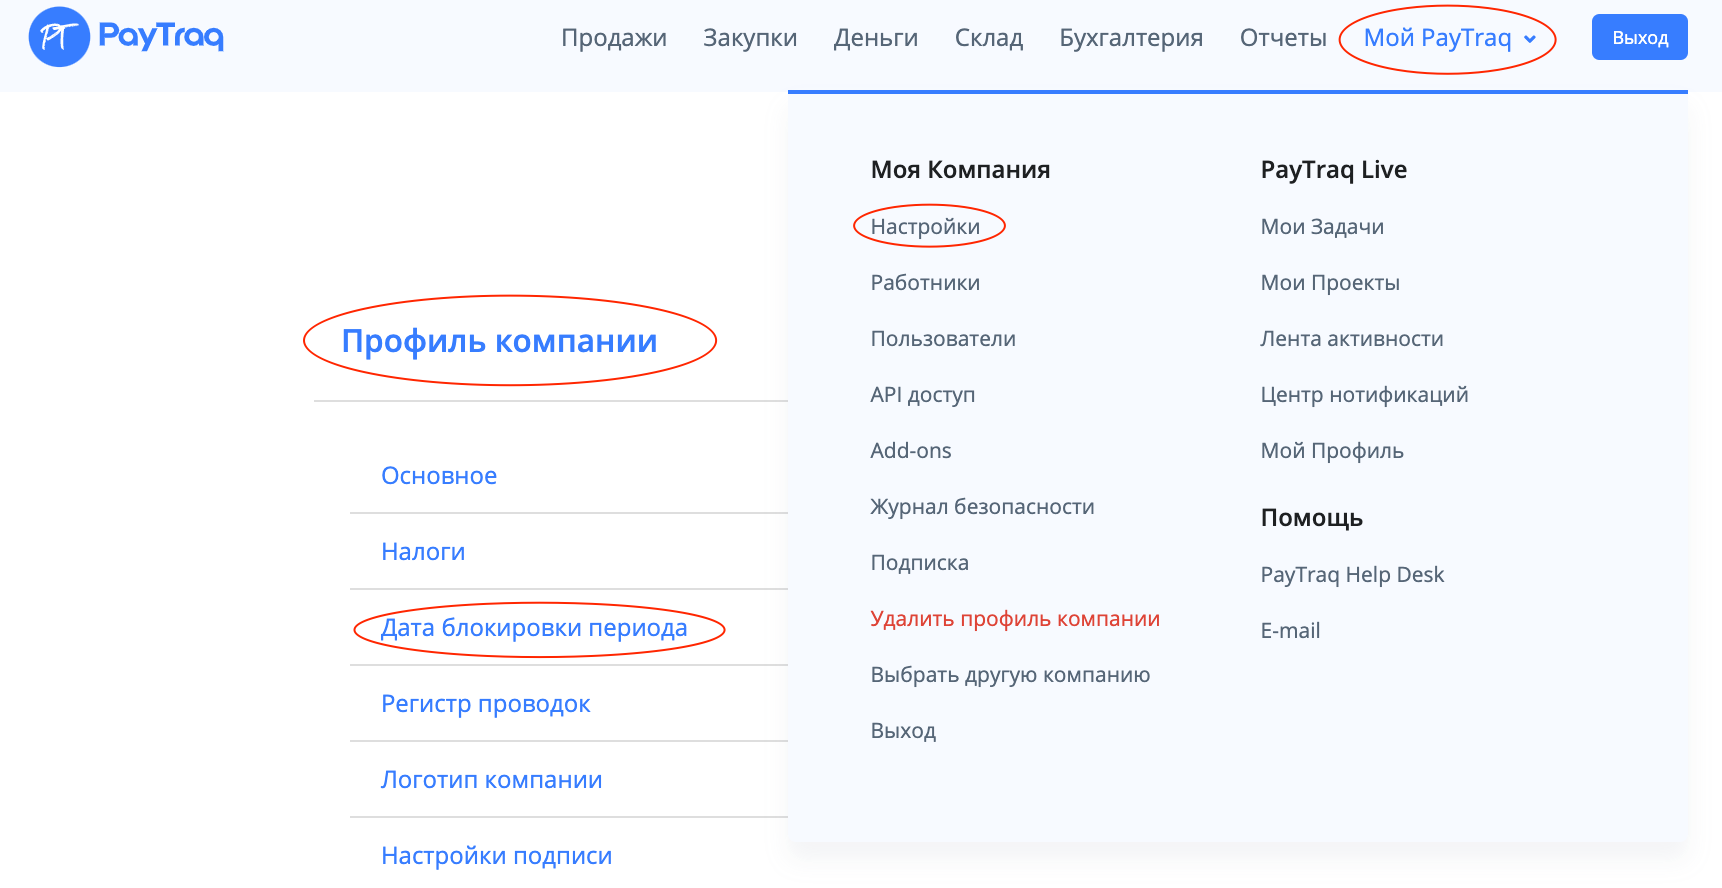This screenshot has height=888, width=1722.
Task: Go to API доступ
Action: [x=922, y=395]
